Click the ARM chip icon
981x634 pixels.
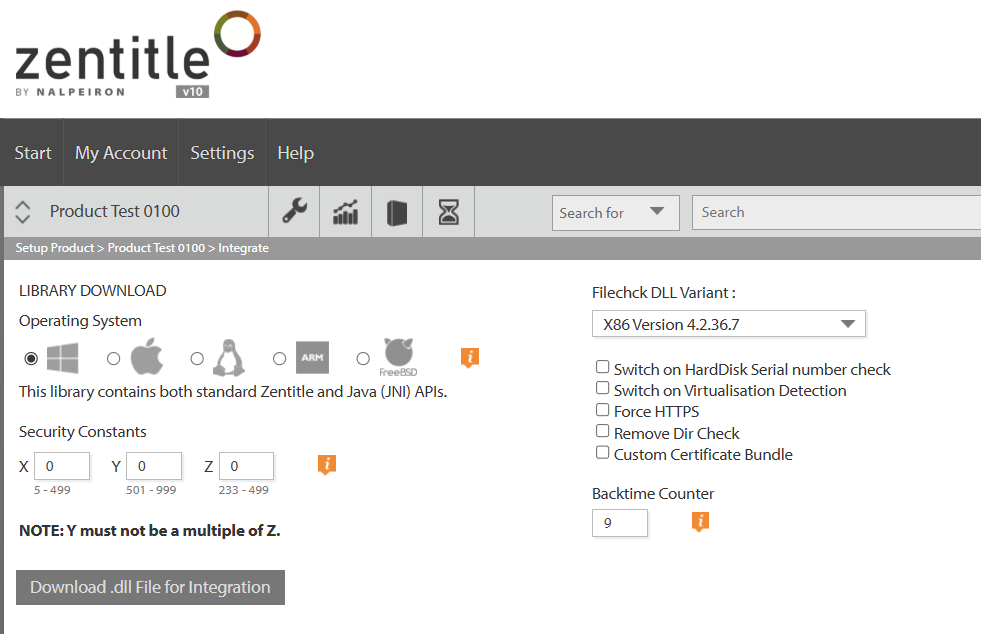coord(312,357)
